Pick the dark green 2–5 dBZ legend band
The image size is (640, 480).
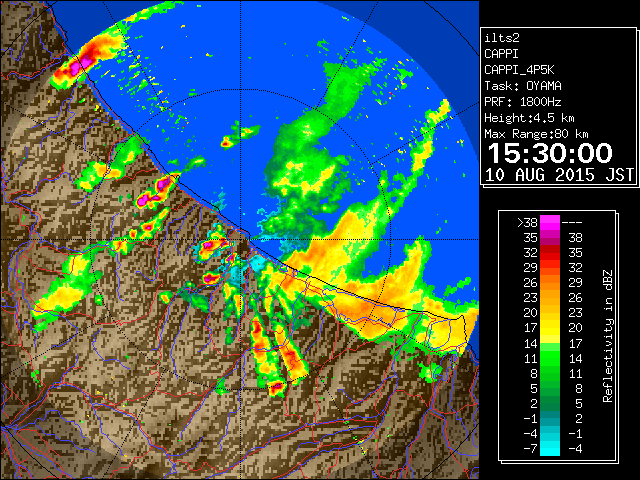(x=550, y=403)
